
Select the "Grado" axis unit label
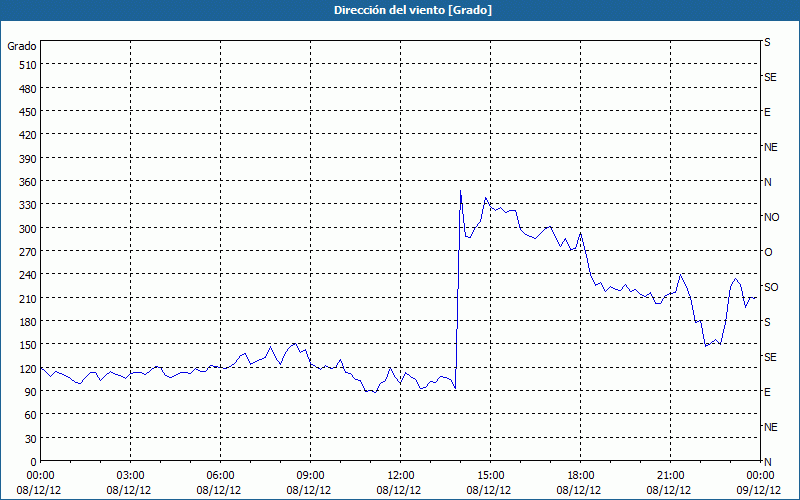(22, 46)
